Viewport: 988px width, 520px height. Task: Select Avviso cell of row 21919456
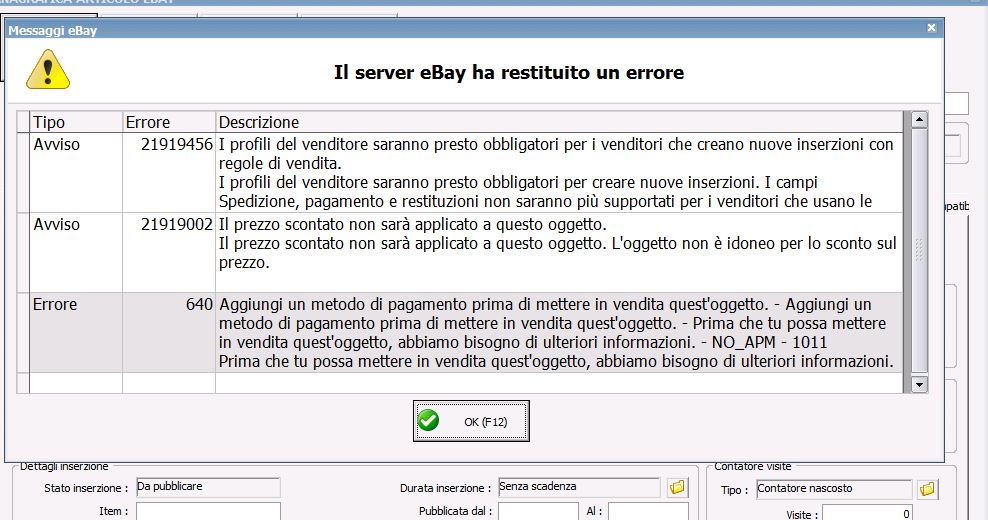(x=76, y=172)
